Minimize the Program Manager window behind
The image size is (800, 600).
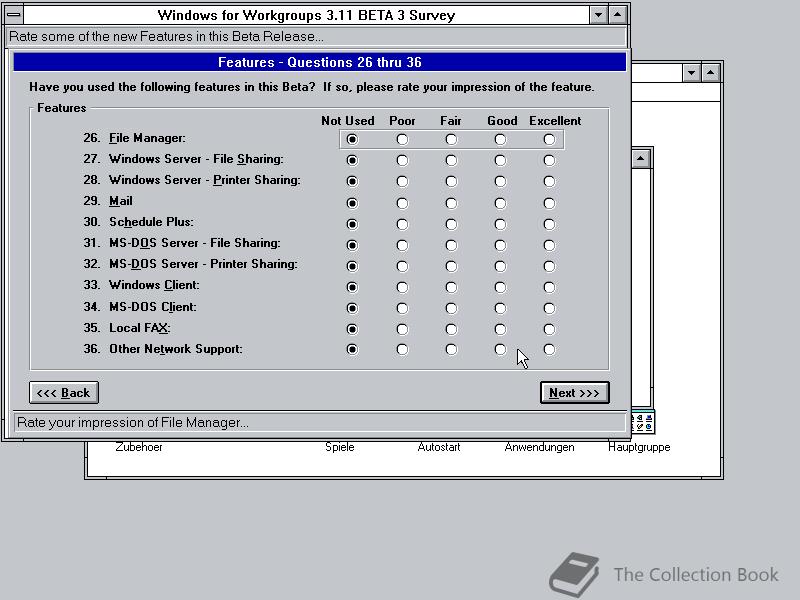691,73
